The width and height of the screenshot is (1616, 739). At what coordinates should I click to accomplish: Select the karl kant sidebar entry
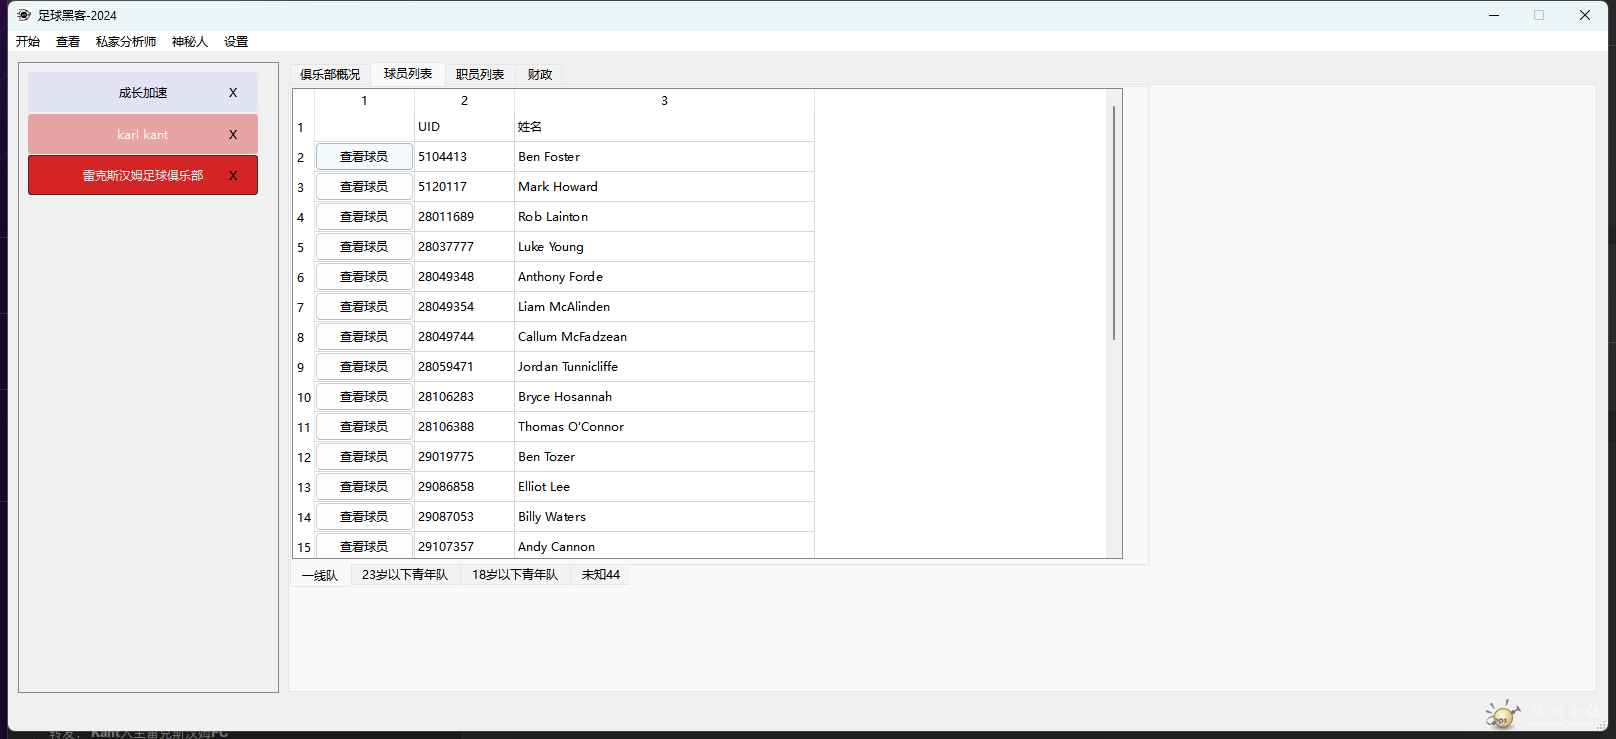pyautogui.click(x=142, y=135)
